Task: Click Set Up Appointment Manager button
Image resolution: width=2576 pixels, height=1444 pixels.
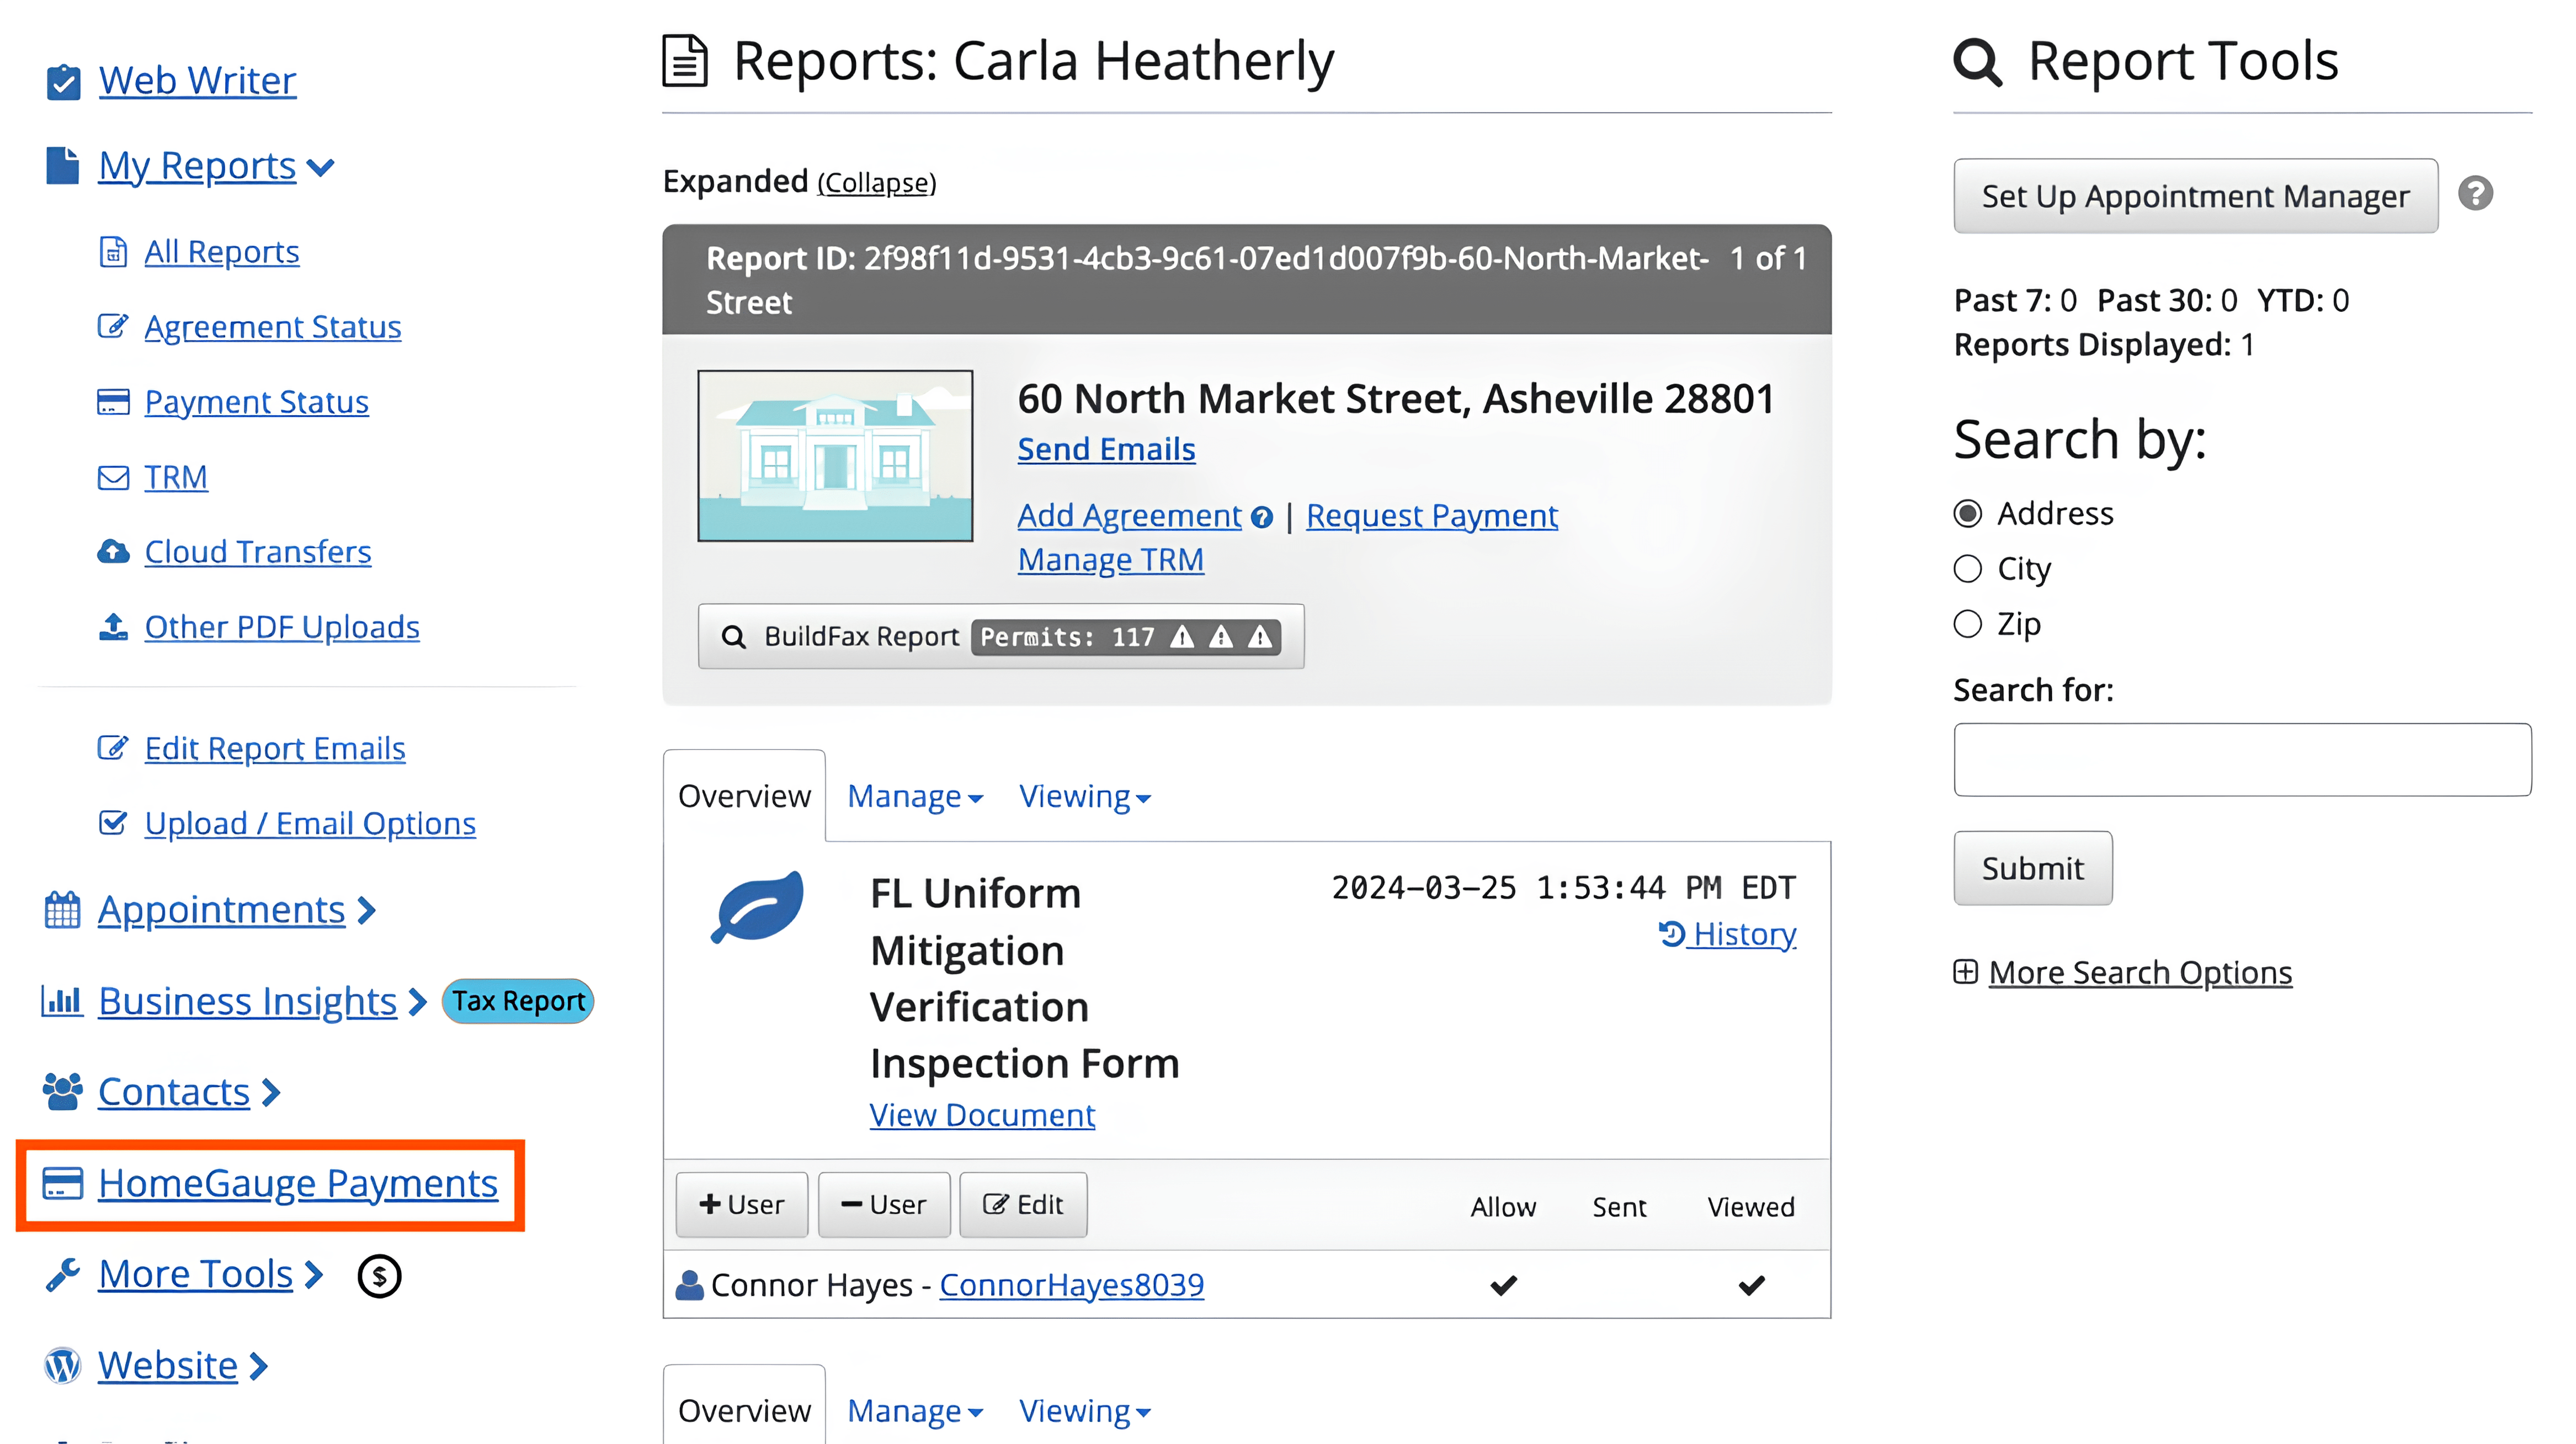Action: 2195,196
